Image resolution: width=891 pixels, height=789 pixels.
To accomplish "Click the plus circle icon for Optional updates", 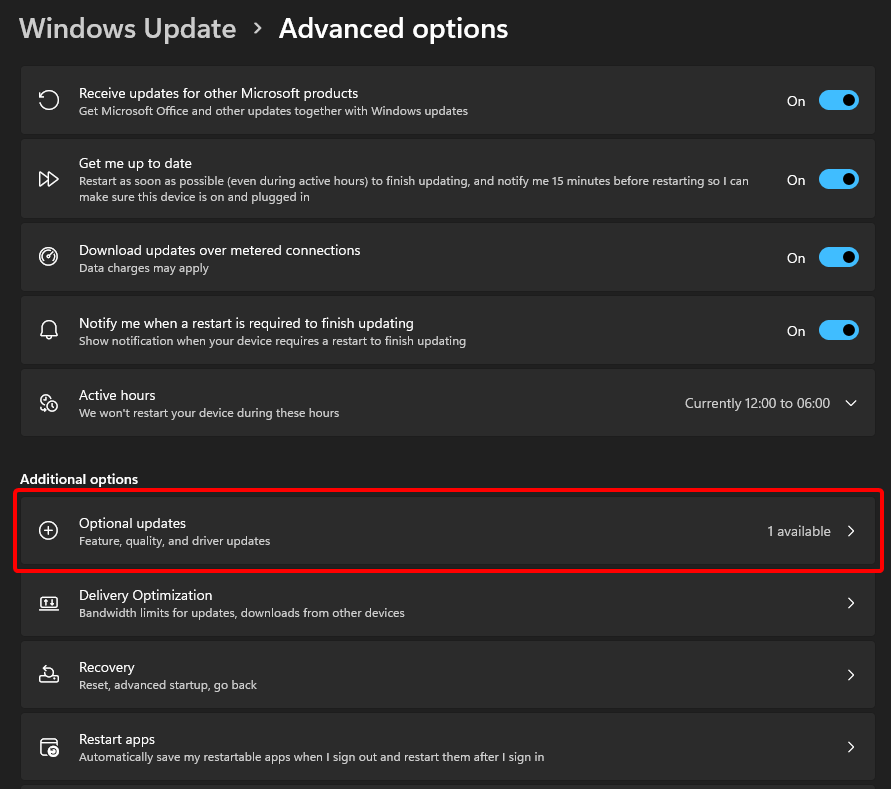I will pyautogui.click(x=49, y=530).
